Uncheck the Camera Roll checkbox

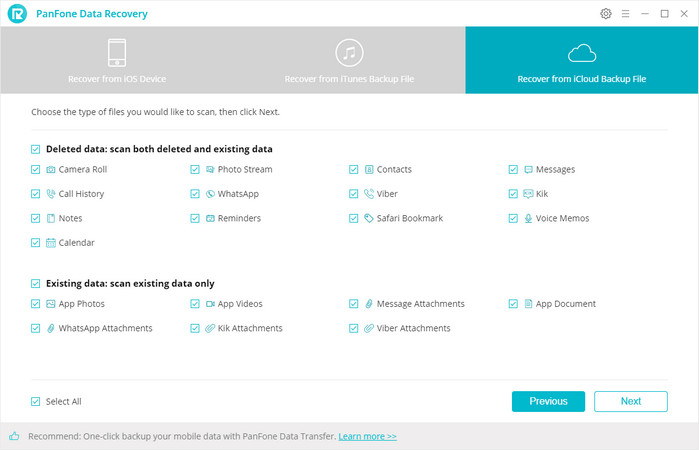[36, 169]
